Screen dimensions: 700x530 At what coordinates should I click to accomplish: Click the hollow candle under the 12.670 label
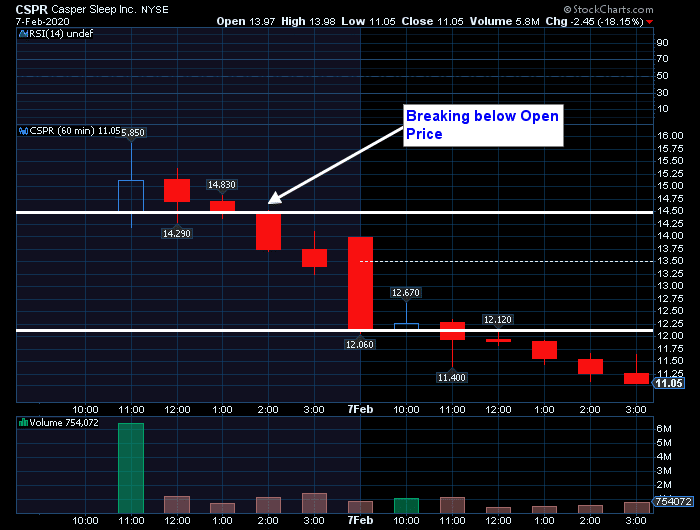[406, 326]
